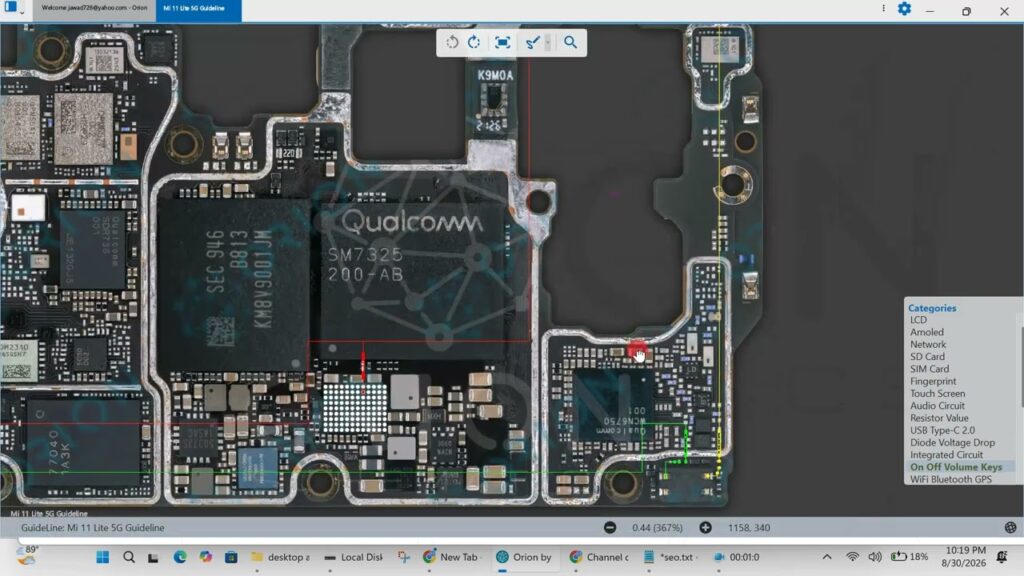The image size is (1024, 576).
Task: Switch to the Welcome Orion tab
Action: click(94, 8)
